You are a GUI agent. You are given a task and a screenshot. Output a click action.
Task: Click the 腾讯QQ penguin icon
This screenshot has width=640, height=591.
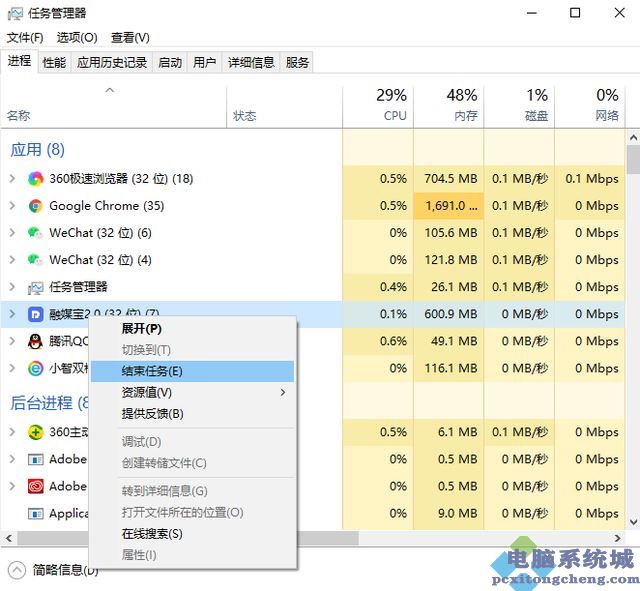tap(36, 341)
